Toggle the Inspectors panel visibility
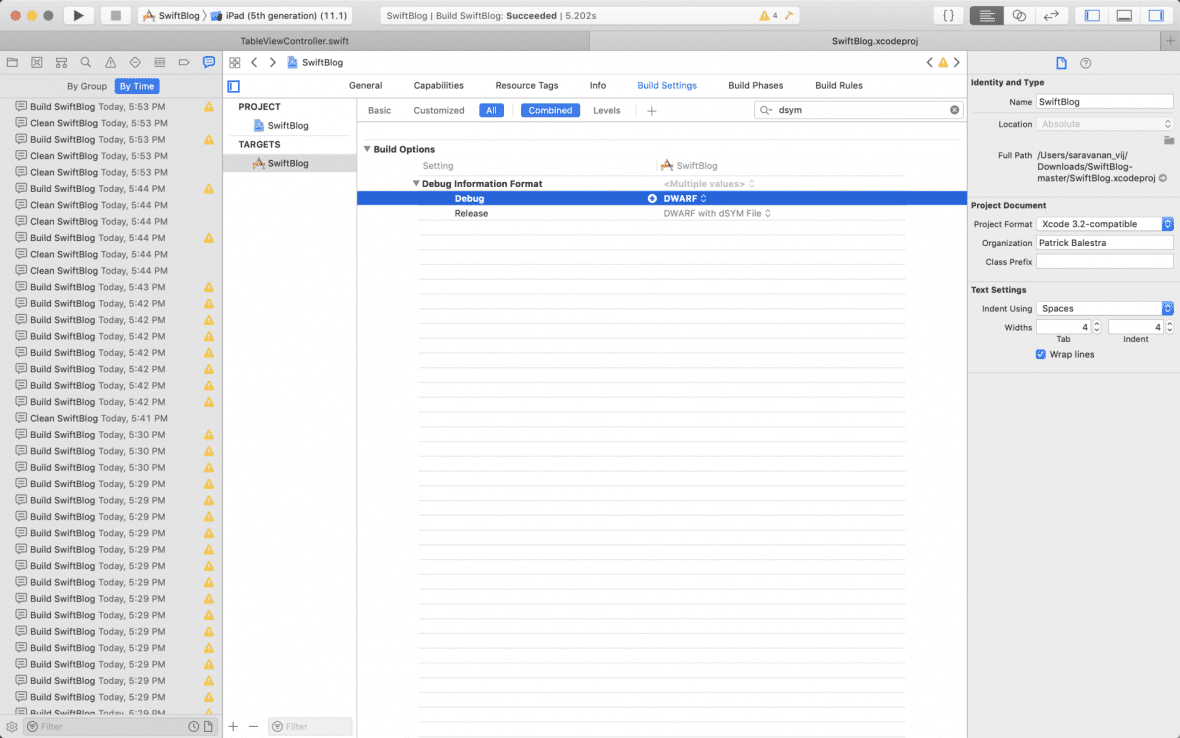1180x738 pixels. pyautogui.click(x=1156, y=15)
